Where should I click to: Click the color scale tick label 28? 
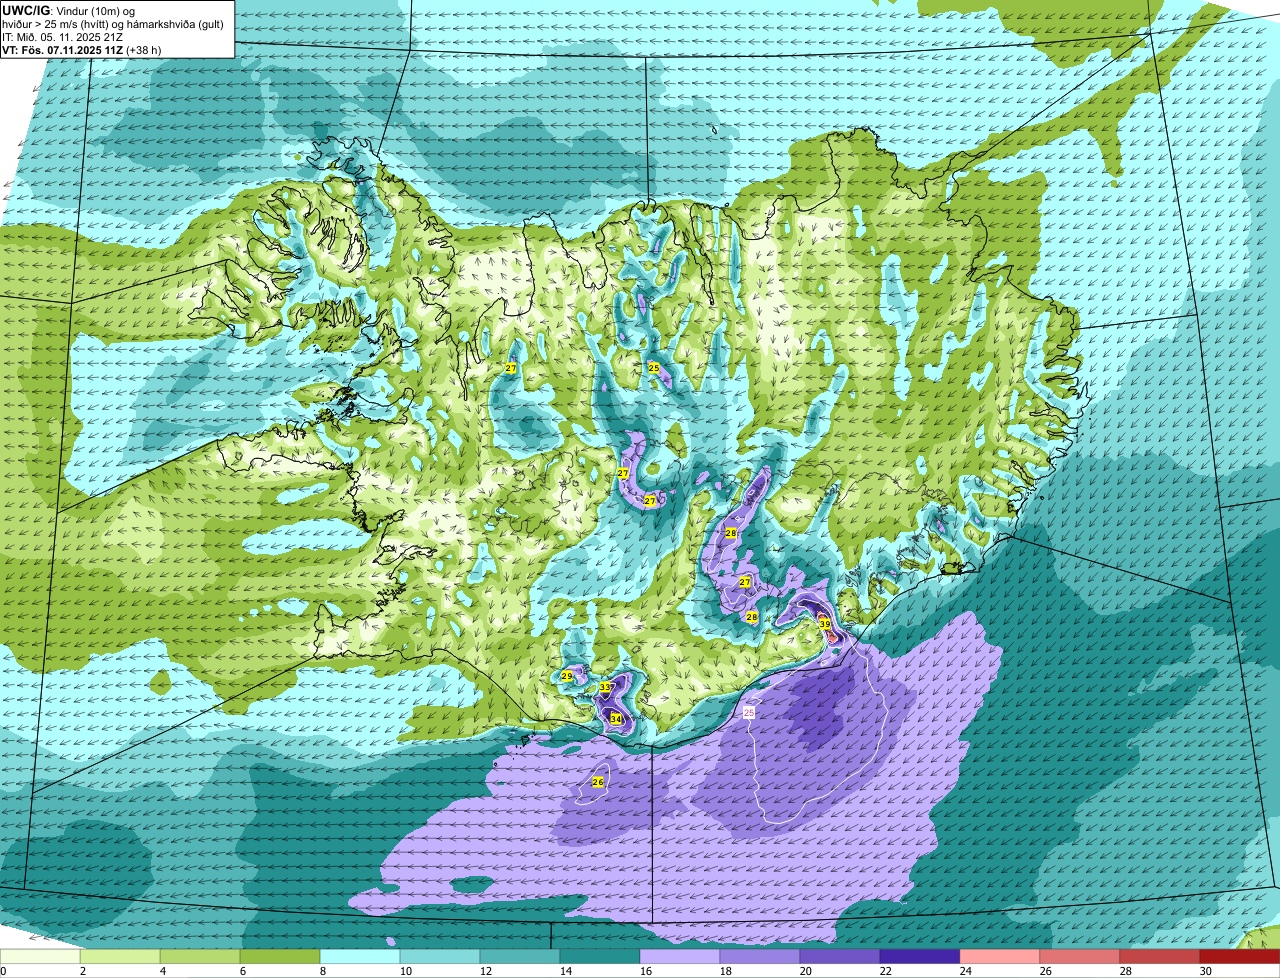coord(1125,971)
